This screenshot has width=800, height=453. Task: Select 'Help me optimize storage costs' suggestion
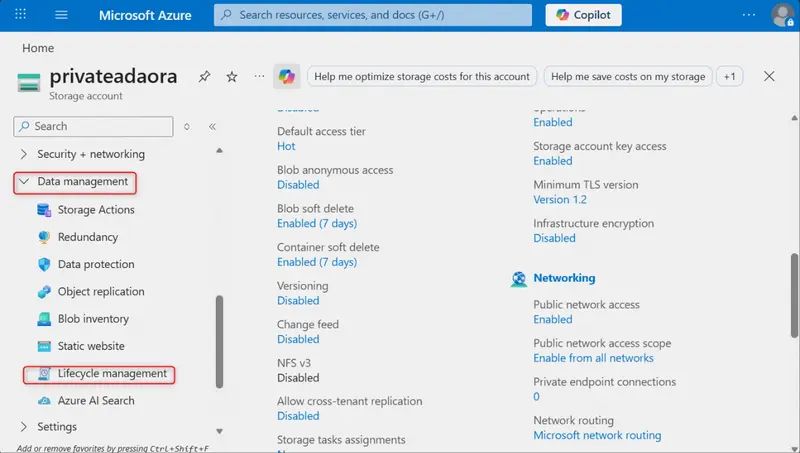coord(422,77)
